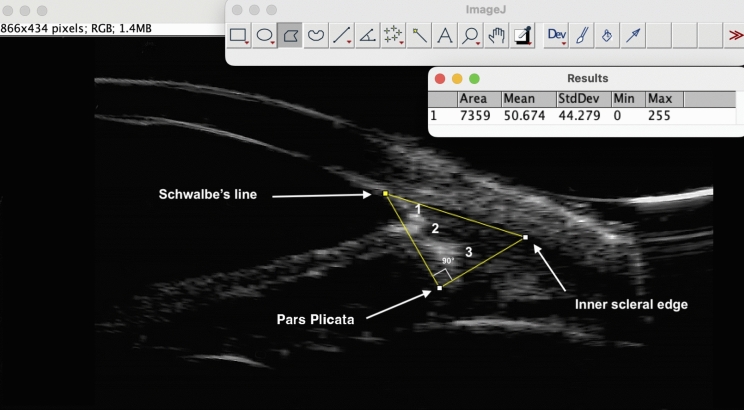The width and height of the screenshot is (744, 410).
Task: Click the polygon vertex at Inner scleral edge
Action: pos(525,237)
